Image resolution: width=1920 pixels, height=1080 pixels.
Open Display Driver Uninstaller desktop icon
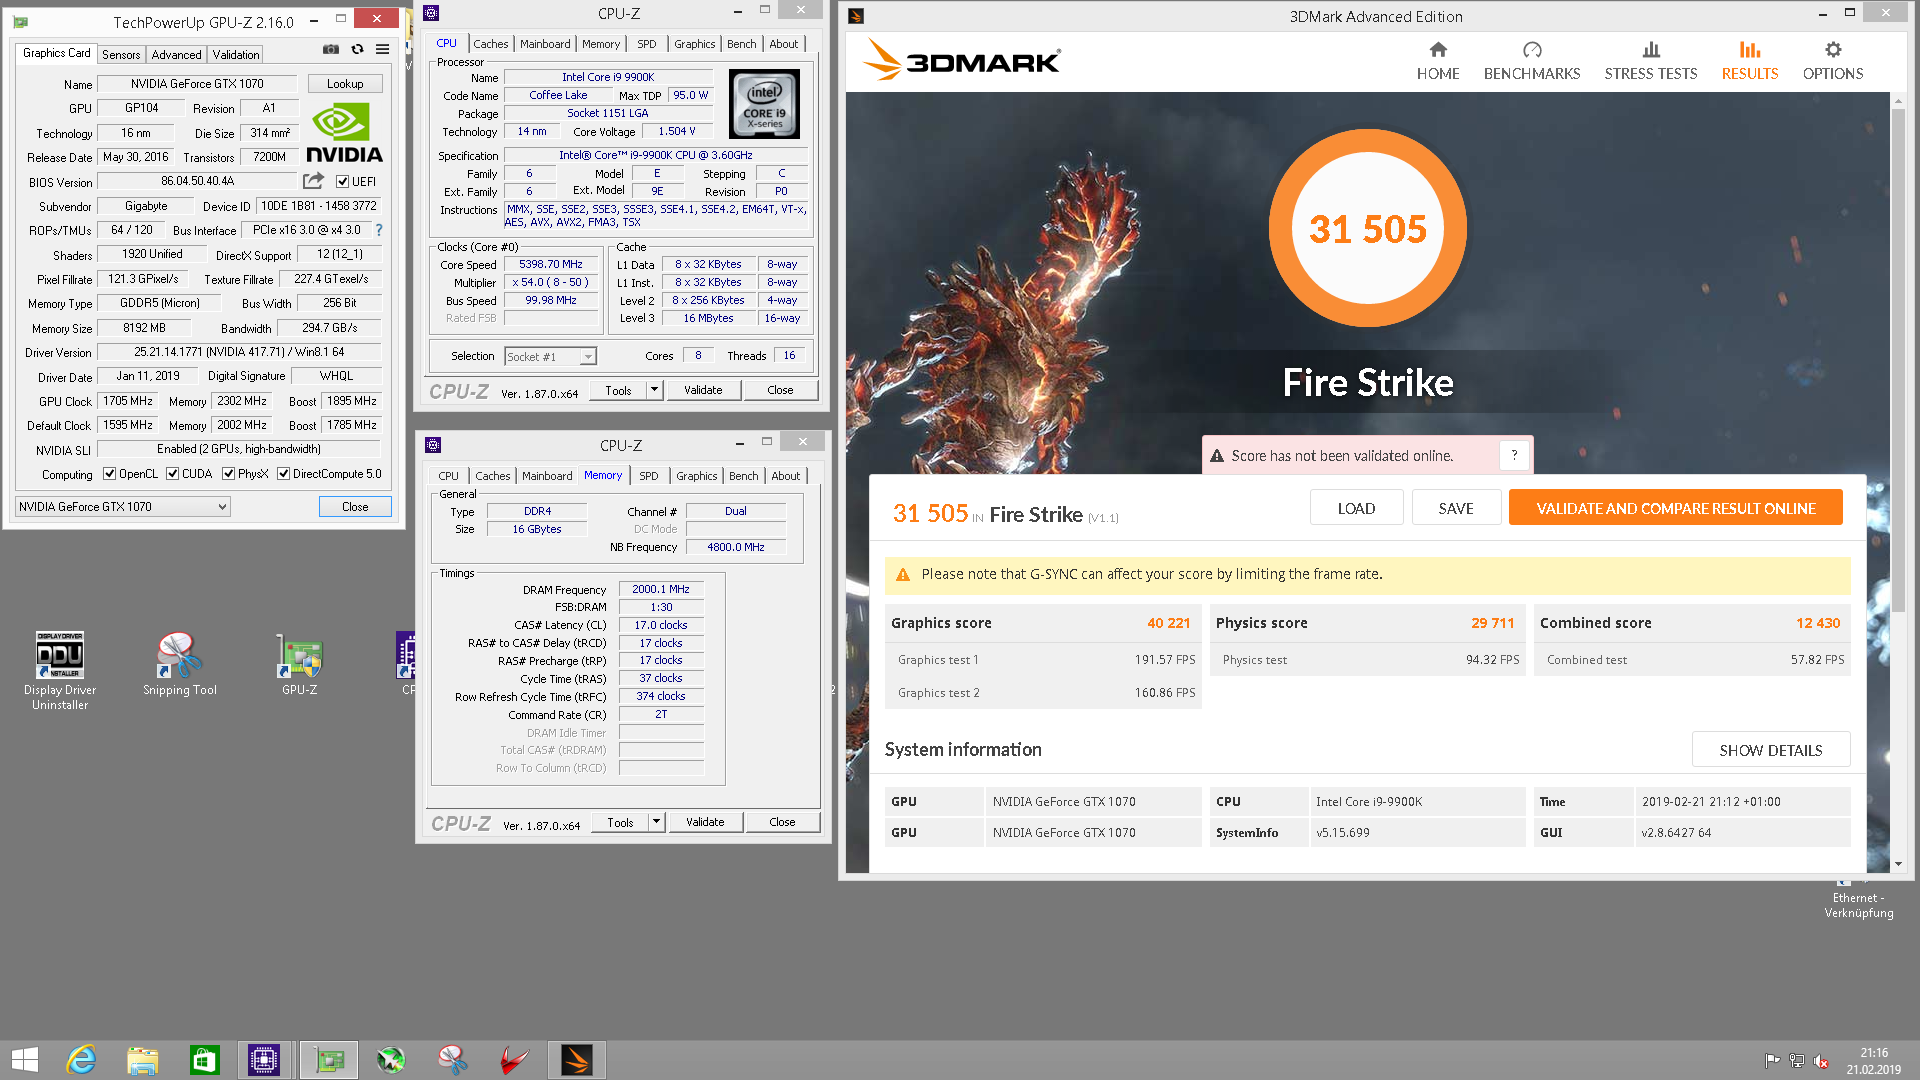tap(60, 671)
